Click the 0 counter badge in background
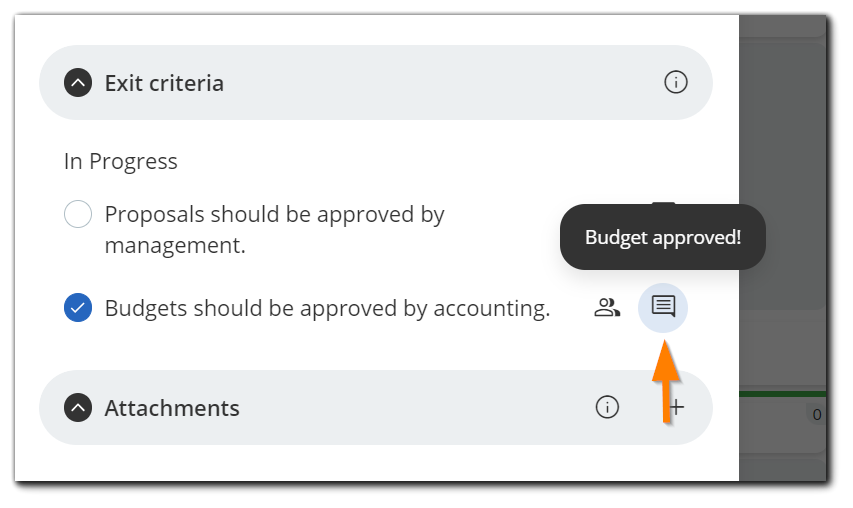Viewport: 853px width, 508px height. [x=816, y=414]
